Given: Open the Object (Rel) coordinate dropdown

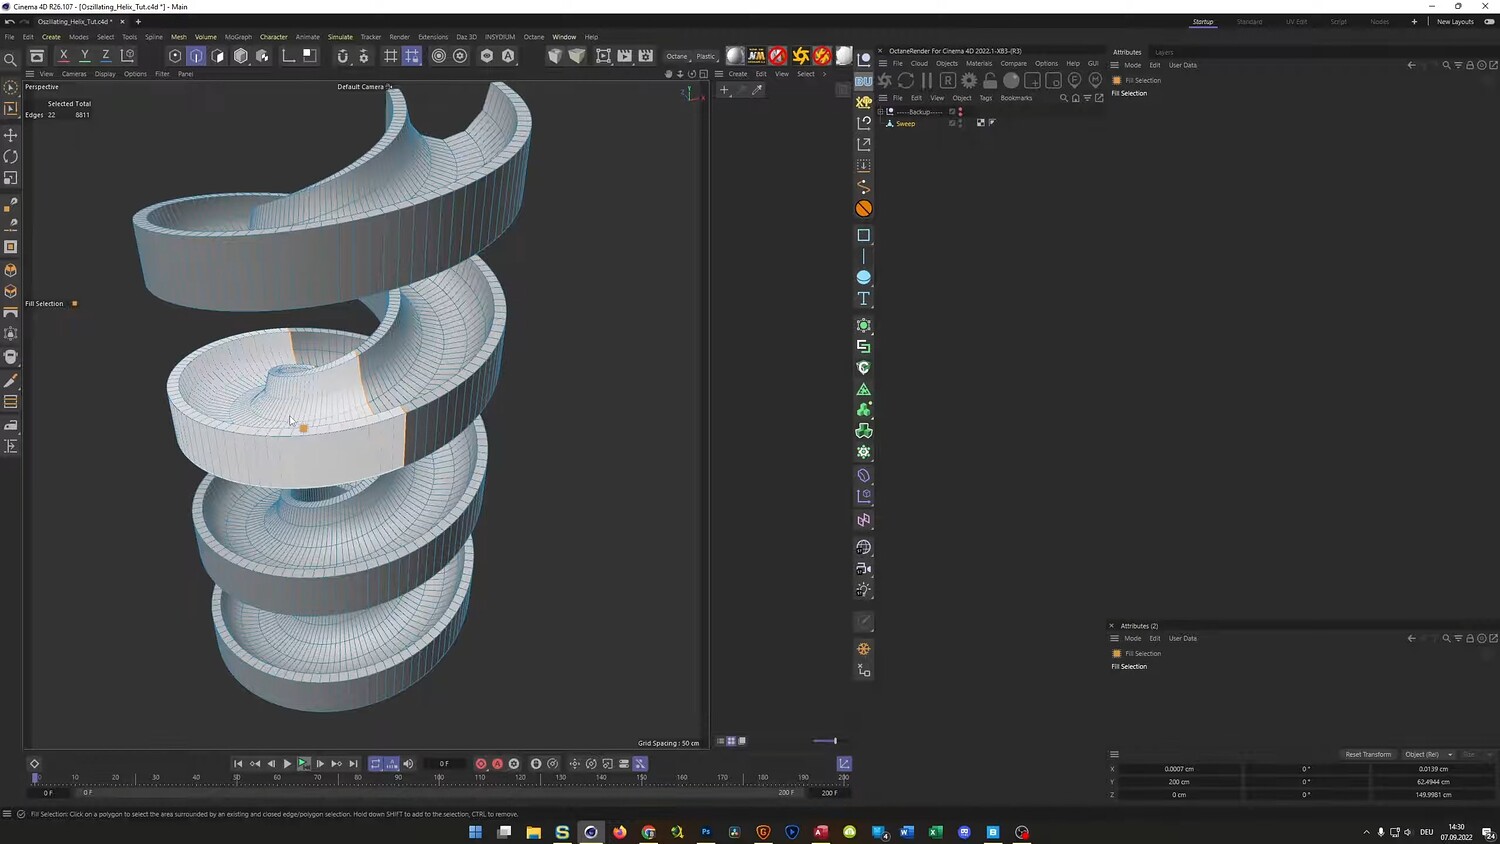Looking at the screenshot, I should (1429, 755).
